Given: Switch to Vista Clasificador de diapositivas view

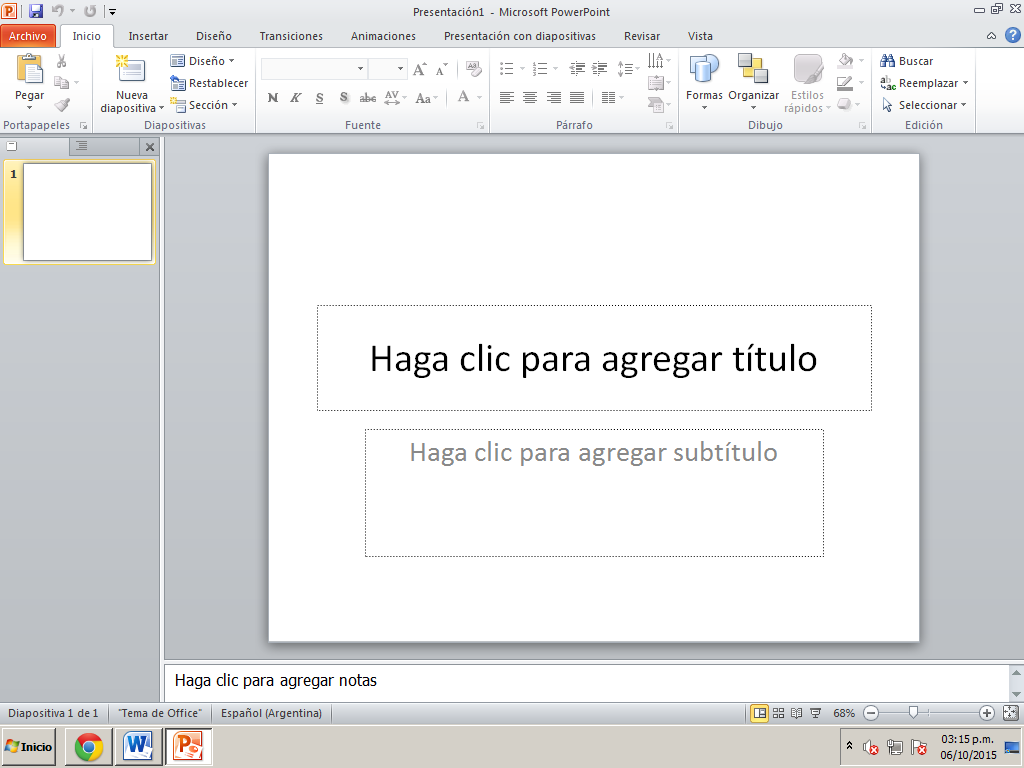Looking at the screenshot, I should (x=776, y=713).
